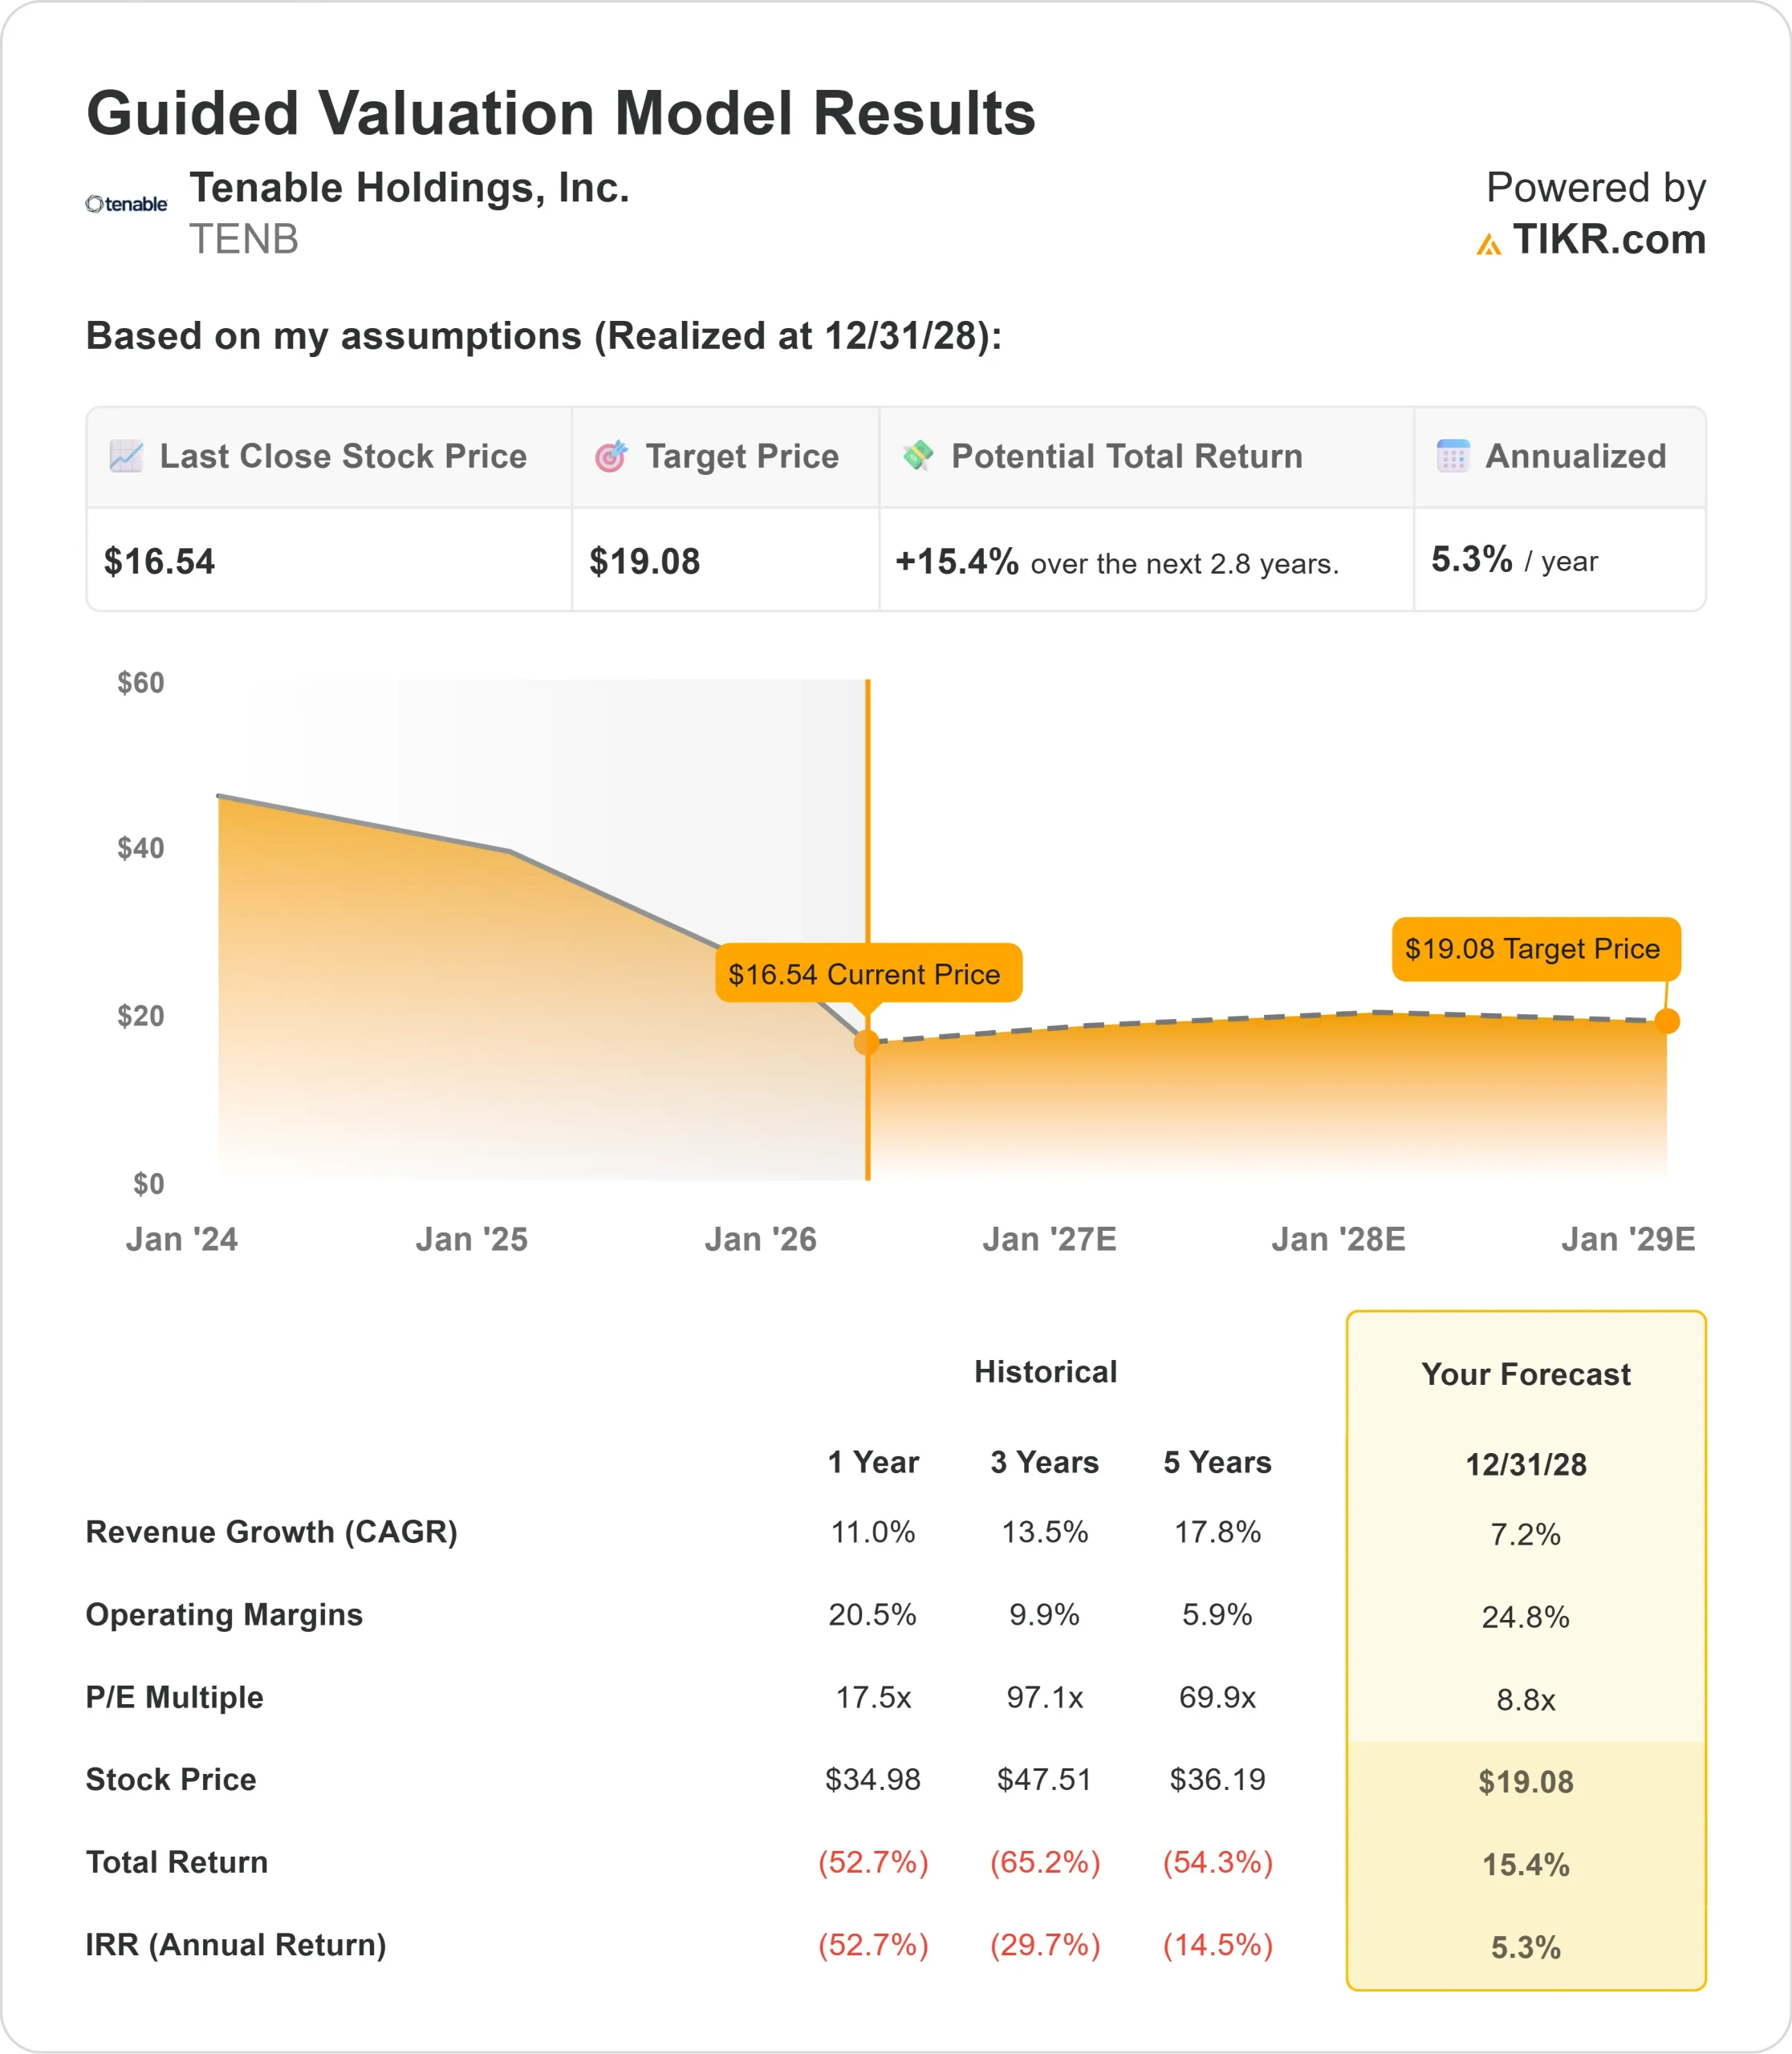Click the Jan '27E axis label
The height and width of the screenshot is (2054, 1792).
pyautogui.click(x=1049, y=1239)
